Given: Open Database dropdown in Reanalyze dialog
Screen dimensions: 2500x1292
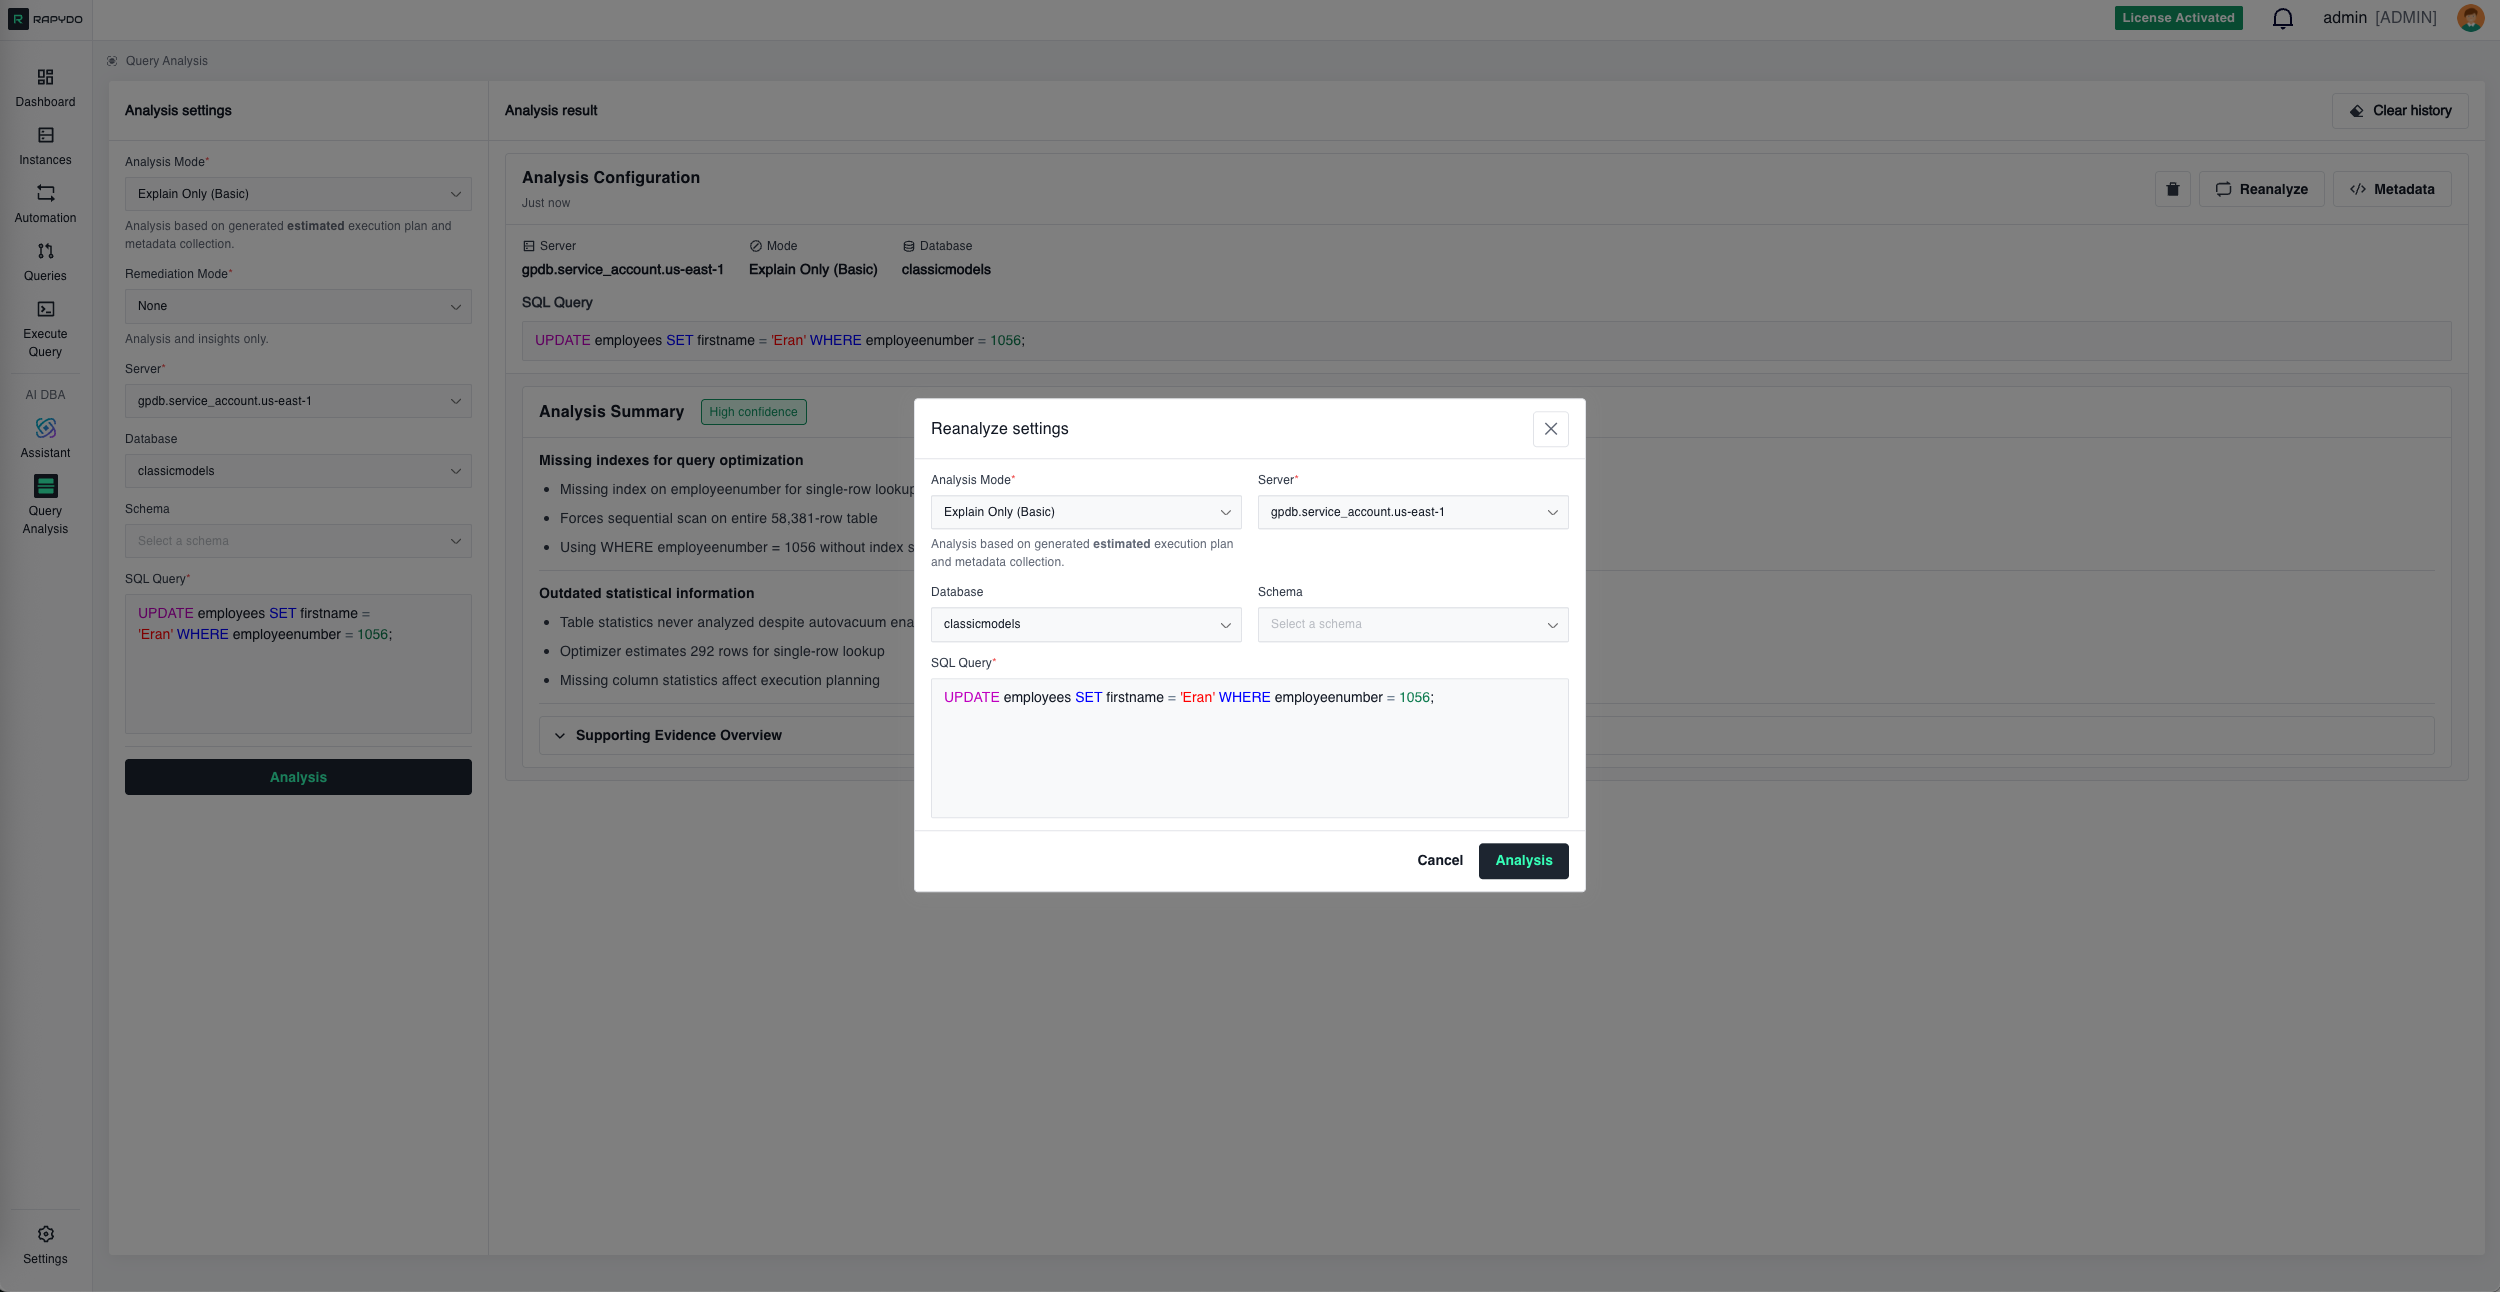Looking at the screenshot, I should click(x=1085, y=625).
